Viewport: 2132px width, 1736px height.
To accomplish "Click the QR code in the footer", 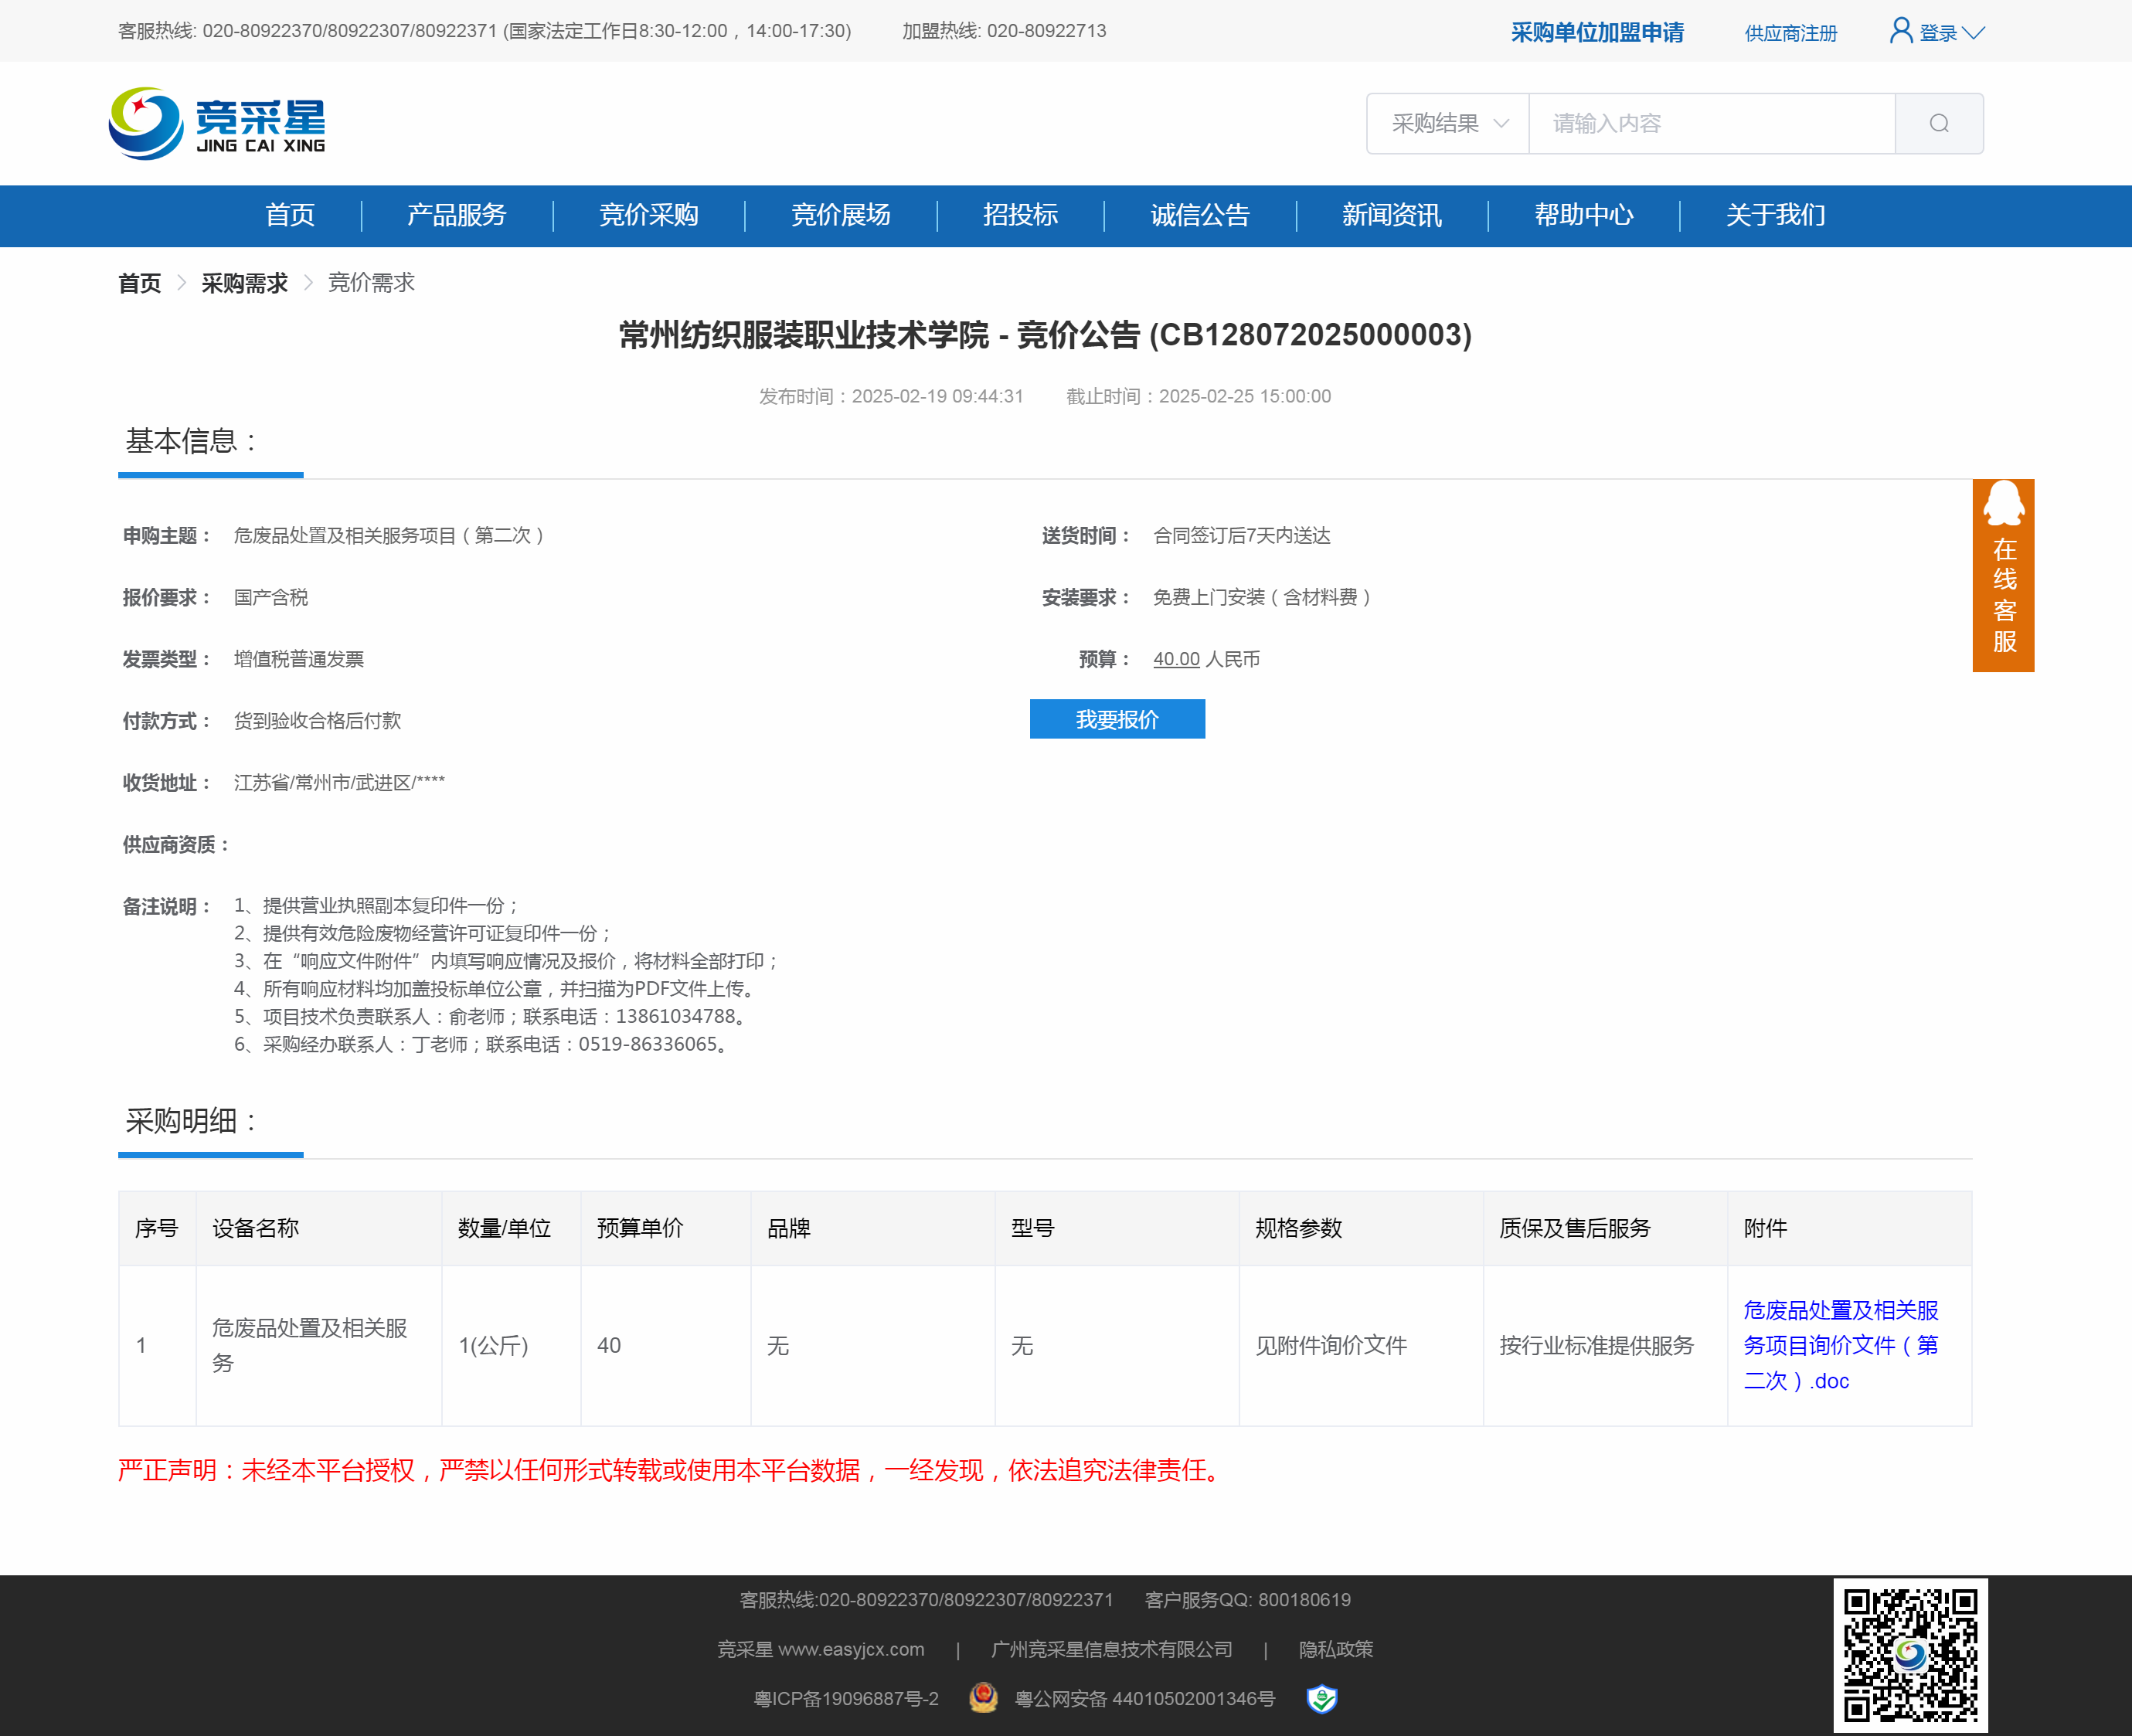I will click(1909, 1654).
